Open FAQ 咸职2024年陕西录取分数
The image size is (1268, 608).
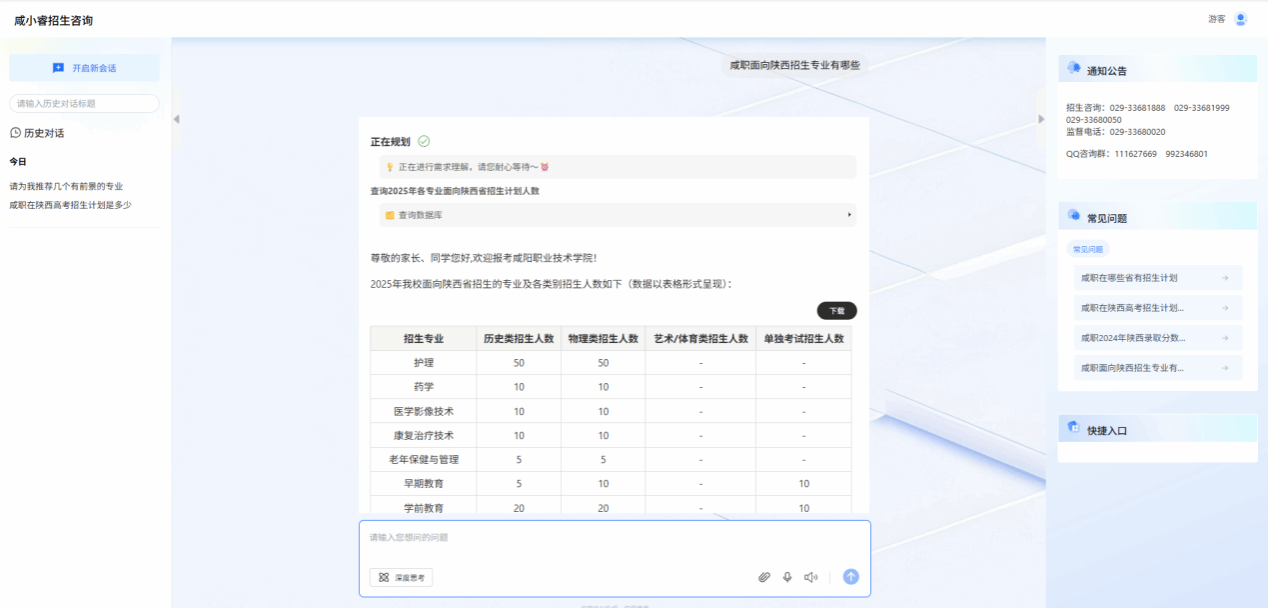1158,338
